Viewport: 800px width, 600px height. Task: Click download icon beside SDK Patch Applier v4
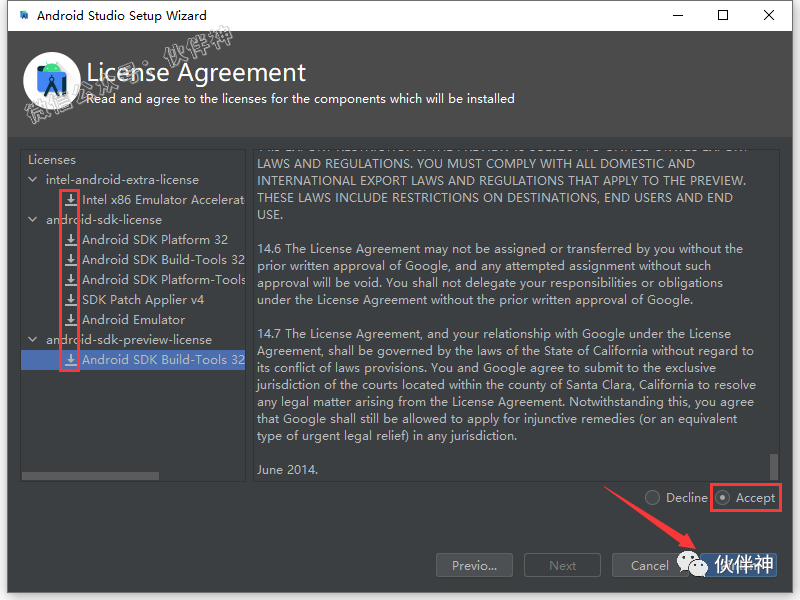[71, 299]
